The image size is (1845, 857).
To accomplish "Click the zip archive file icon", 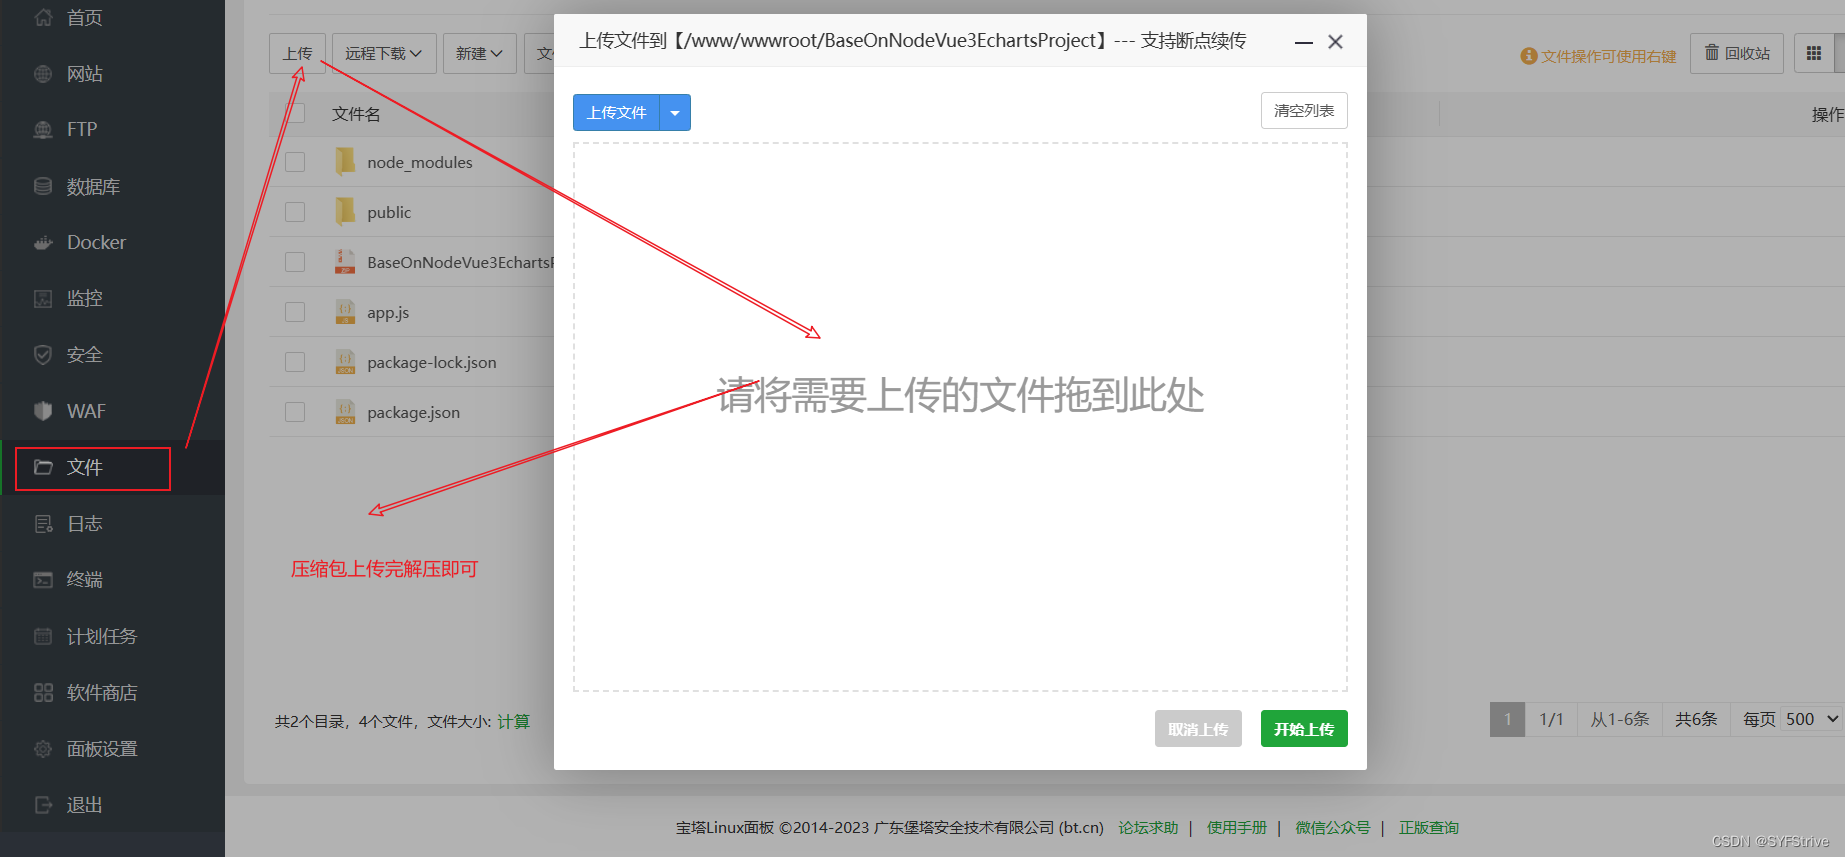I will point(345,262).
